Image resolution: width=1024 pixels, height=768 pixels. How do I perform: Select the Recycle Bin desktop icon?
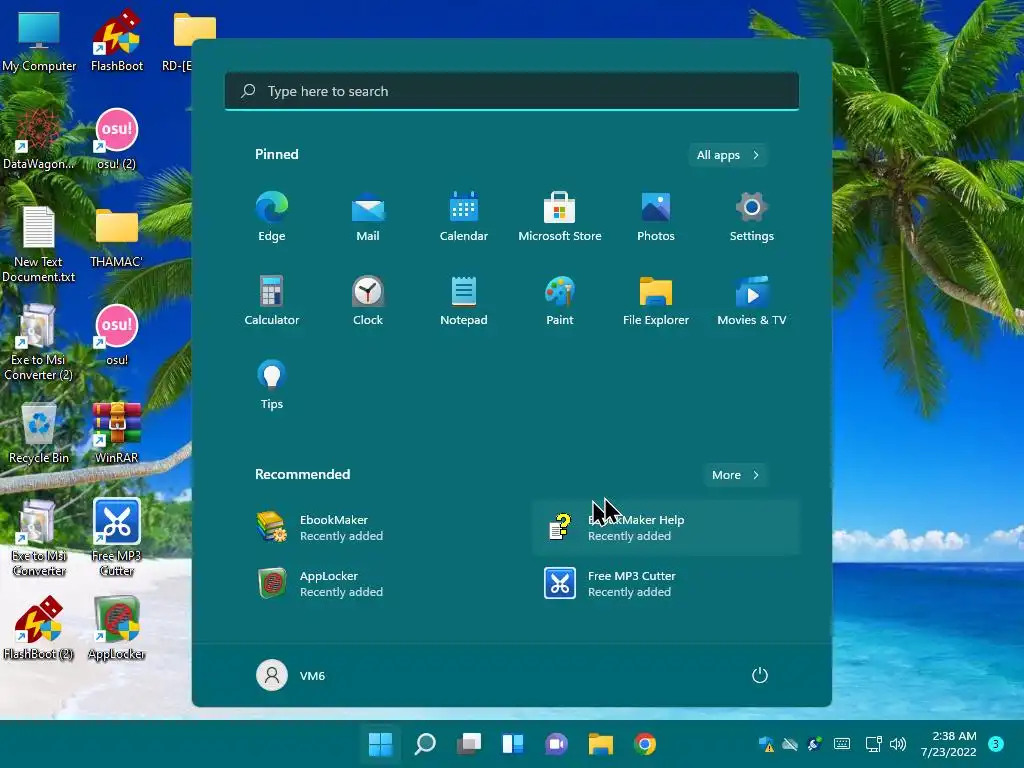tap(39, 434)
